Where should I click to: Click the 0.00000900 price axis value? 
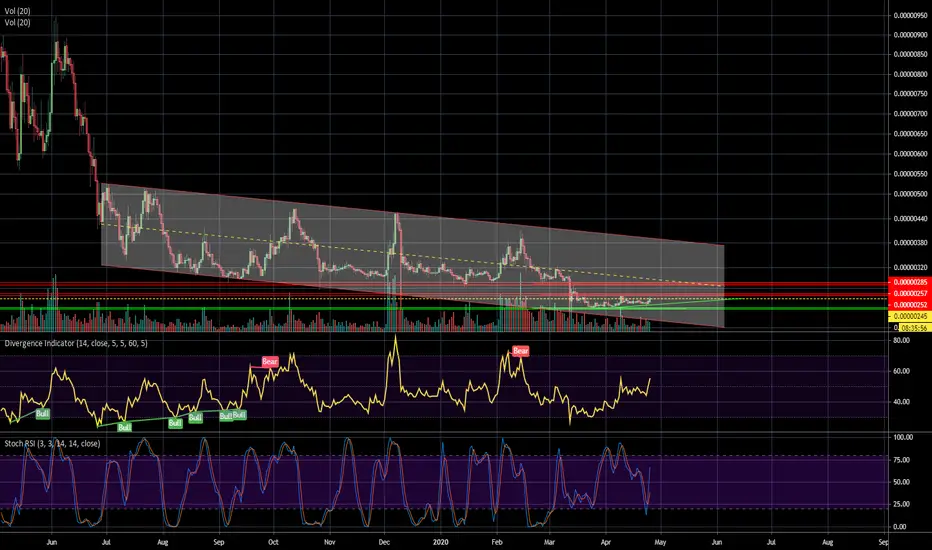[911, 35]
